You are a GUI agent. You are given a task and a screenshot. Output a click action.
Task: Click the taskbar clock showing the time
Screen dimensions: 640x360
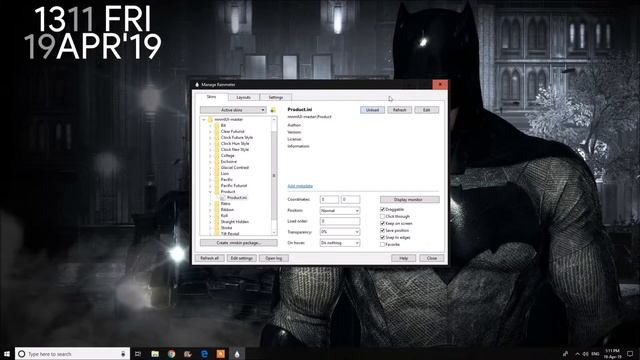612,354
